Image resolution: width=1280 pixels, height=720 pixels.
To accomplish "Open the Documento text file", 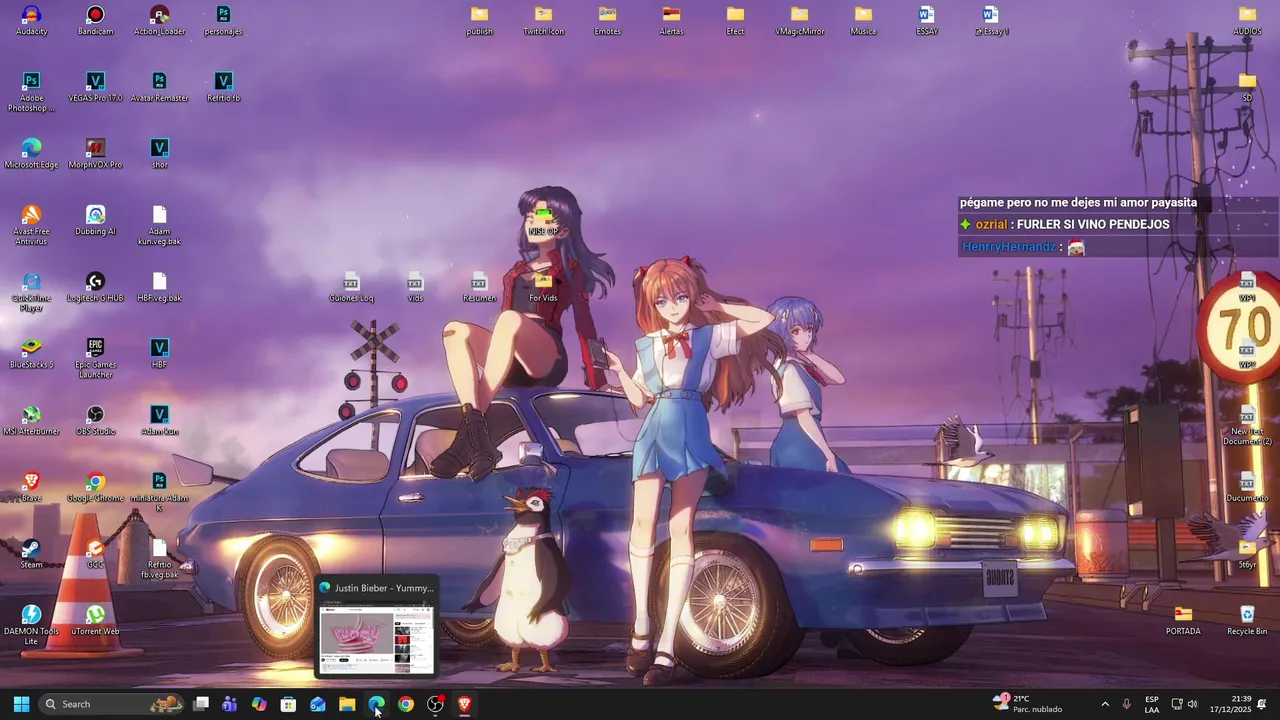I will pos(1247,488).
